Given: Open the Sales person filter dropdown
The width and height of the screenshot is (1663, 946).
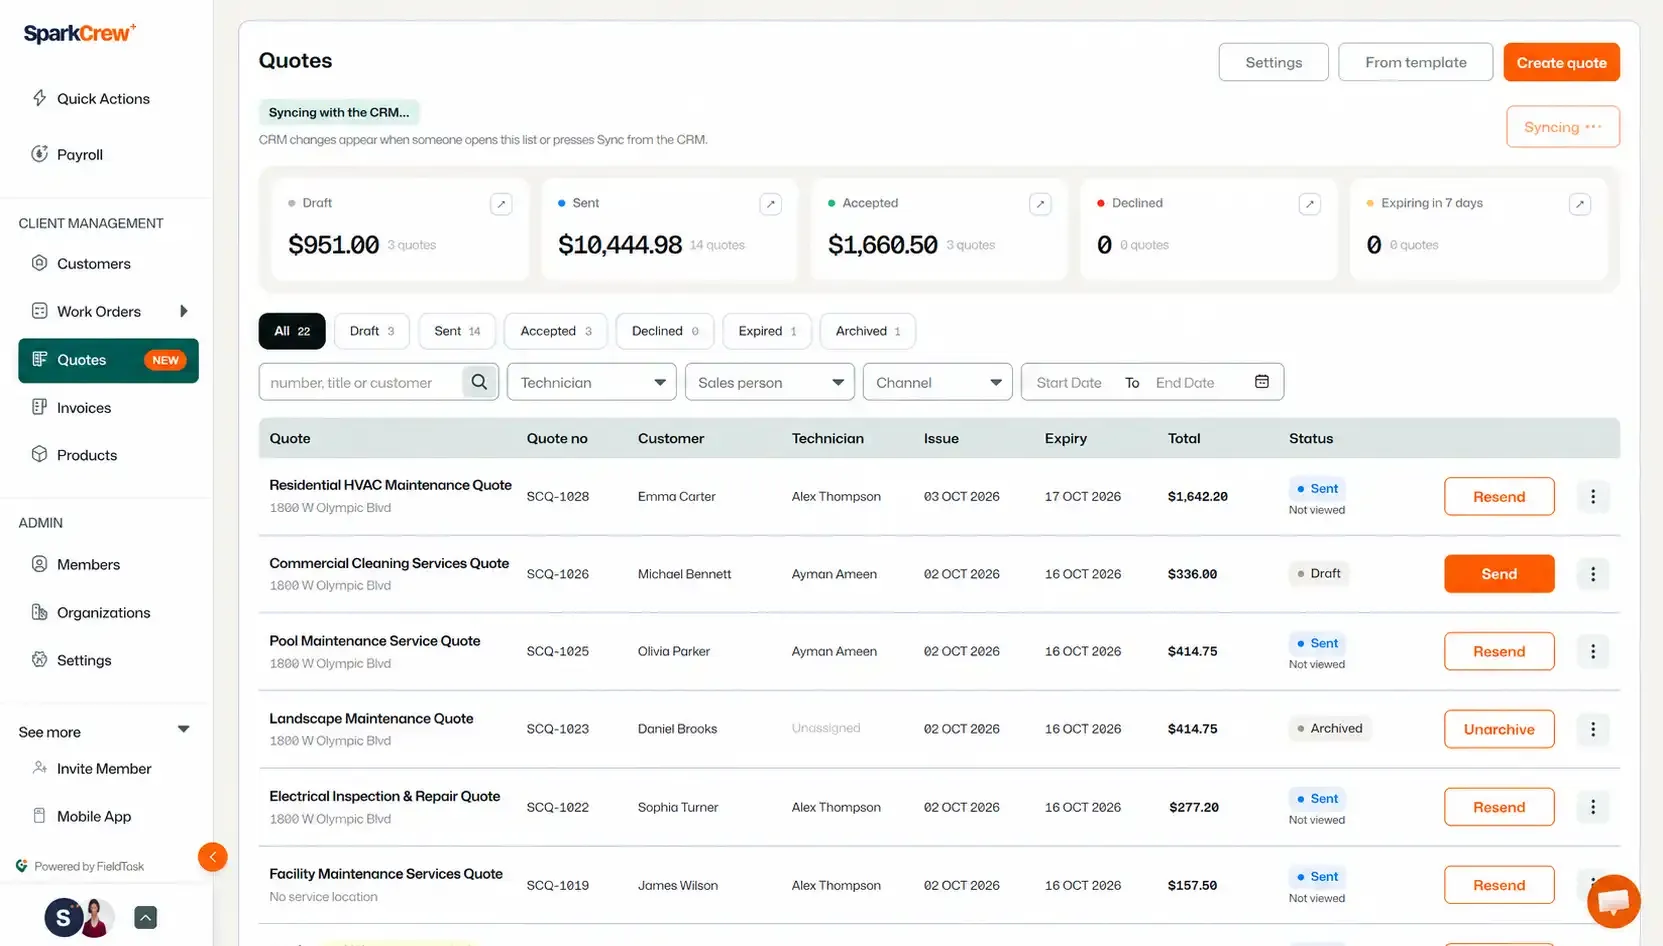Looking at the screenshot, I should pyautogui.click(x=770, y=382).
